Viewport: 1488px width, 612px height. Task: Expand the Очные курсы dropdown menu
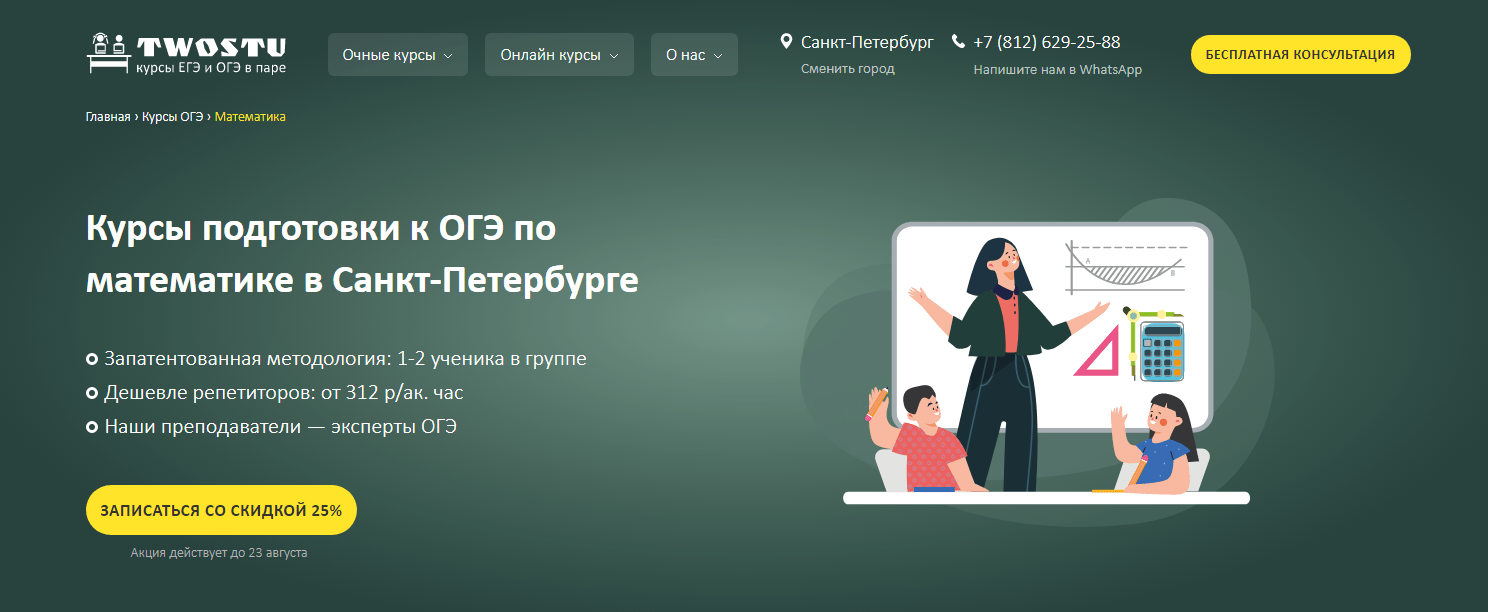coord(397,55)
